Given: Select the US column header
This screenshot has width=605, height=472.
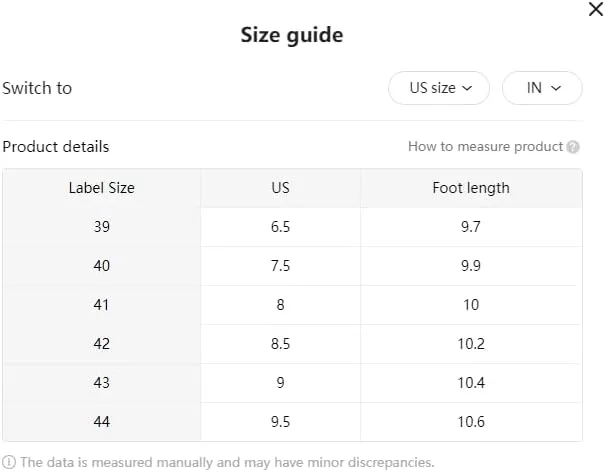Looking at the screenshot, I should pyautogui.click(x=281, y=188).
